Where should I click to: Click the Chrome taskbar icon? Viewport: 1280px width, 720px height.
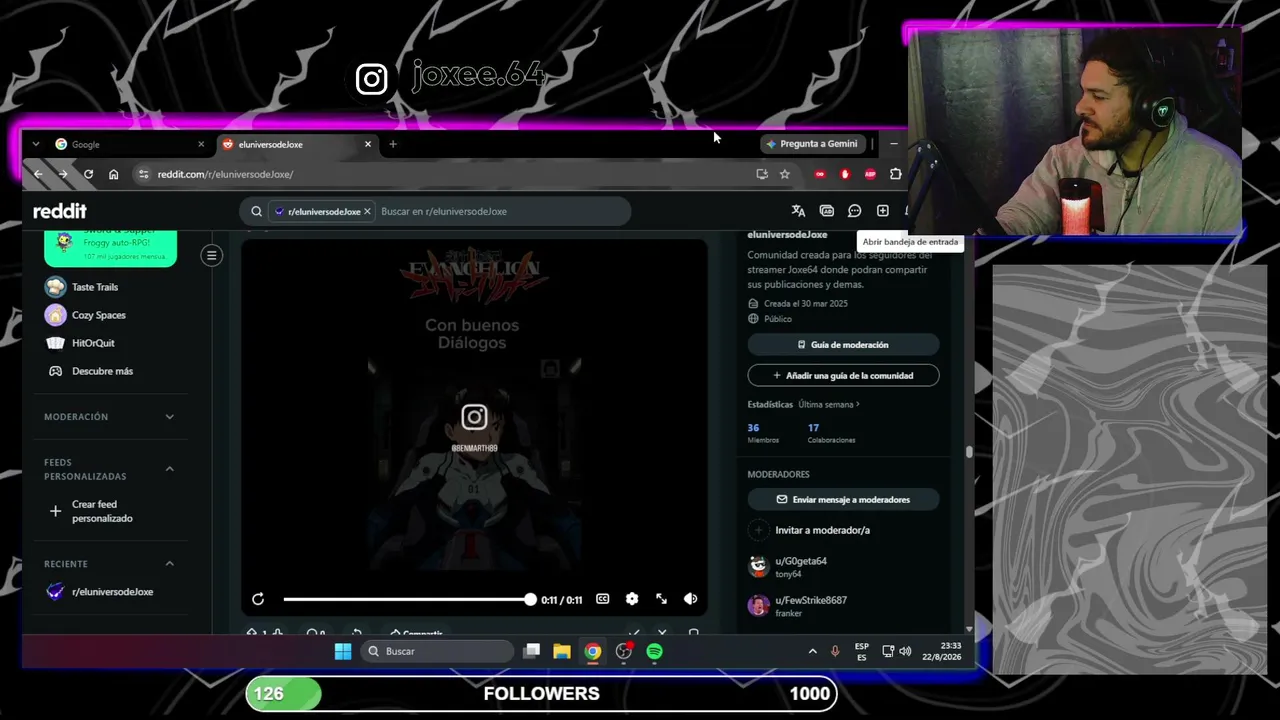[593, 651]
